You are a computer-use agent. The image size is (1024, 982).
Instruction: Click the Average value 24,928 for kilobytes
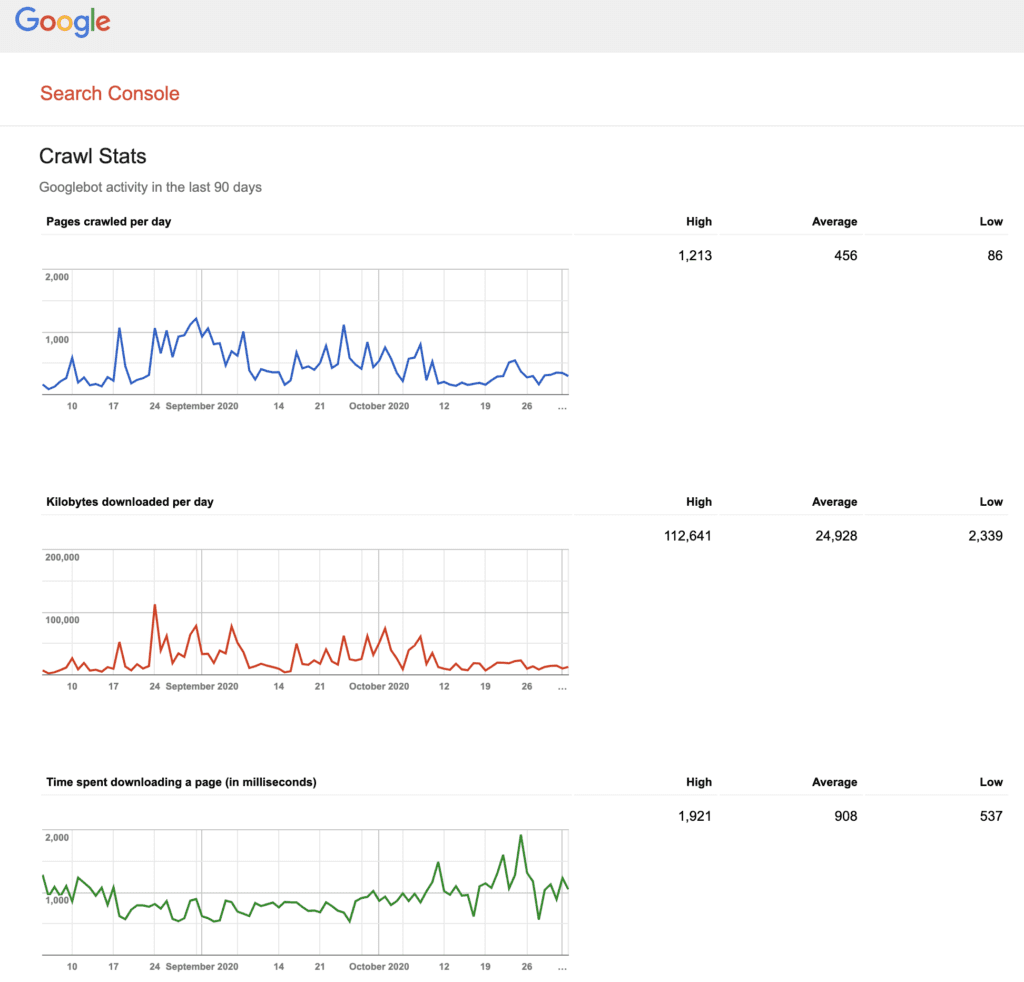tap(834, 536)
